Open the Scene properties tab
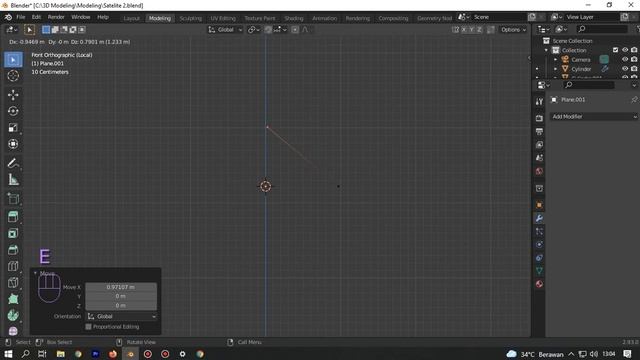 click(x=539, y=158)
